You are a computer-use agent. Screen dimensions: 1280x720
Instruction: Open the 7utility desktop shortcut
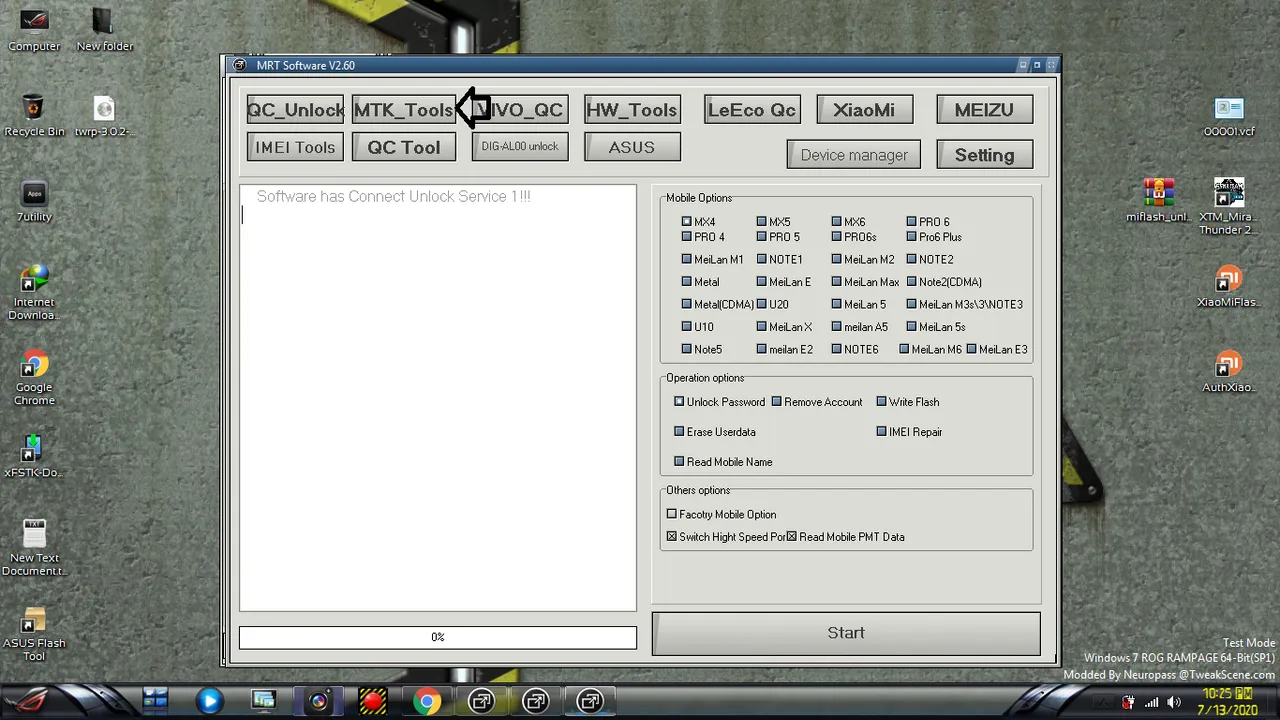[34, 201]
